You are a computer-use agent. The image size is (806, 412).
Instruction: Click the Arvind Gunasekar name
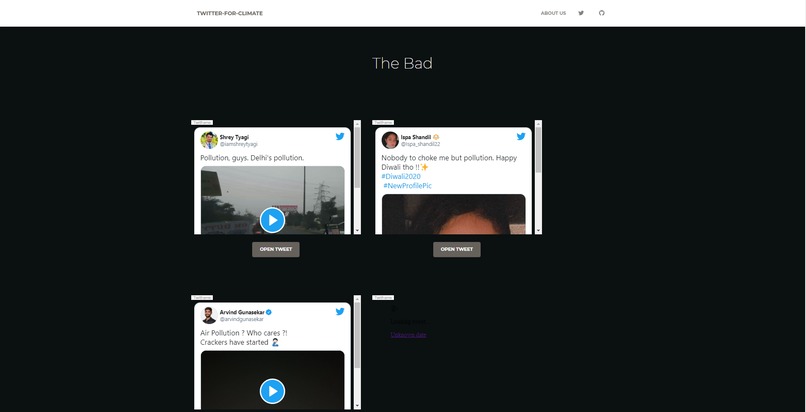[x=243, y=312]
